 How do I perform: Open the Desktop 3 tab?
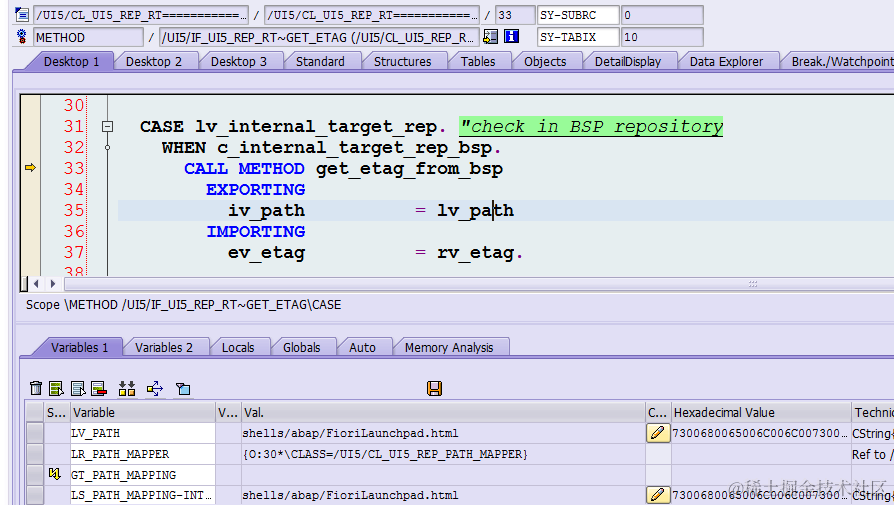[x=238, y=62]
